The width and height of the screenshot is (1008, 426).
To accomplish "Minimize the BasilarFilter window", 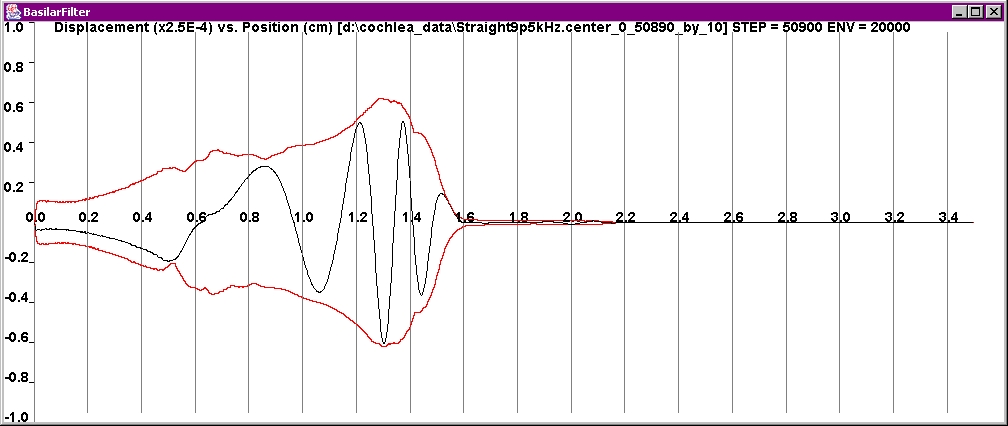I will [x=959, y=10].
